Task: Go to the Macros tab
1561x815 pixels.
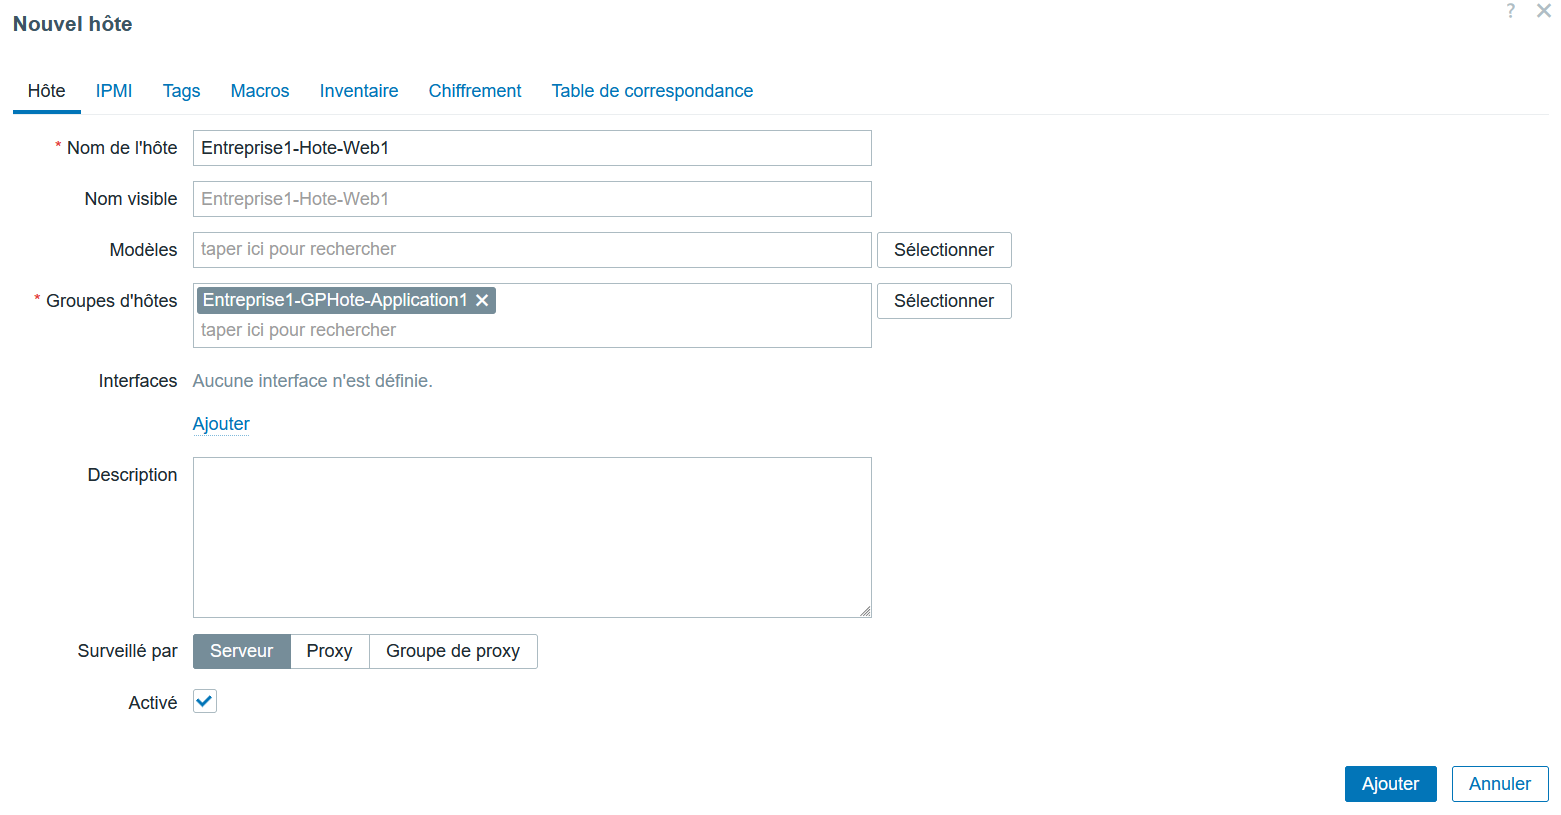Action: [260, 91]
